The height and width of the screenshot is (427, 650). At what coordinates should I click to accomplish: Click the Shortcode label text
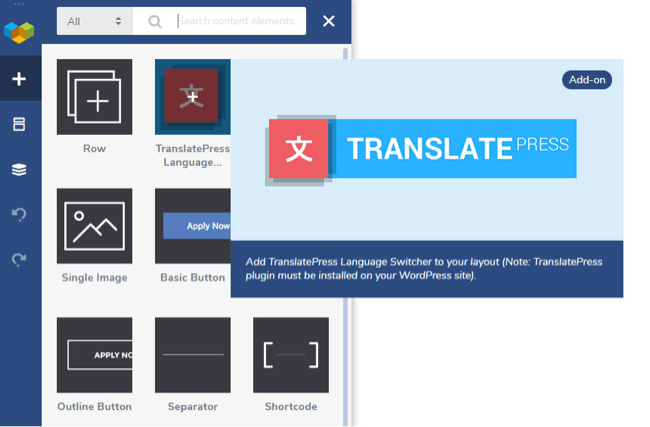pos(291,407)
